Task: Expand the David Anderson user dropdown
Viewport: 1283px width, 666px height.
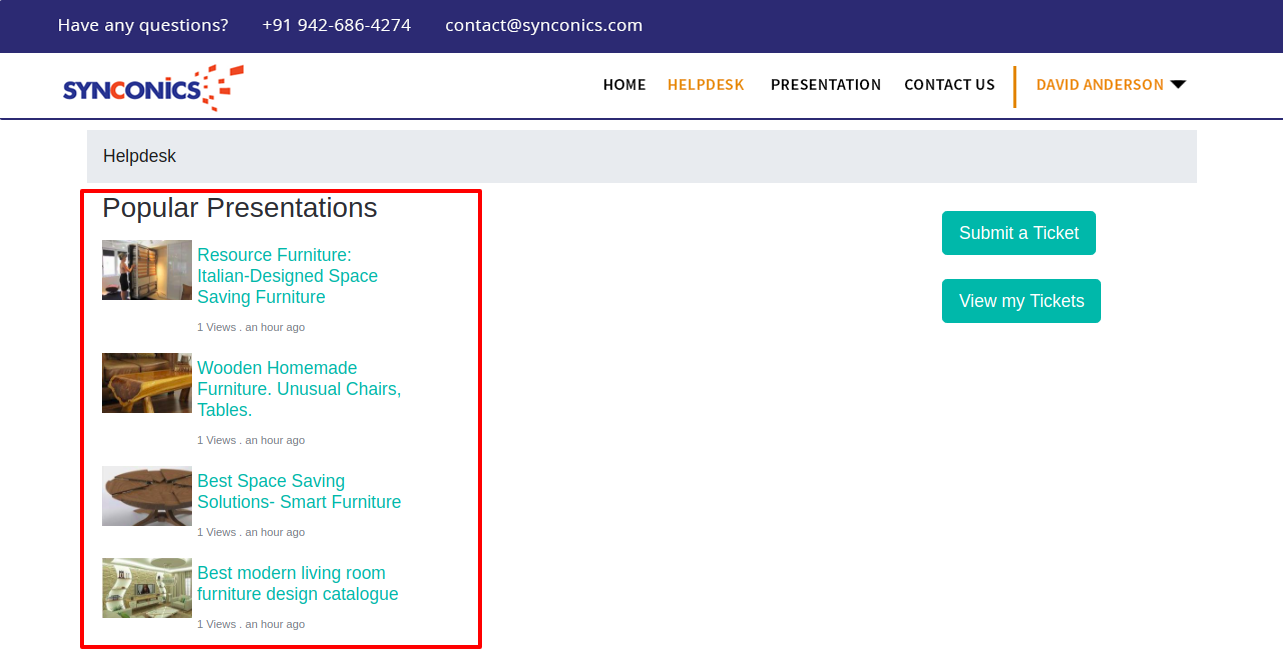Action: point(1110,85)
